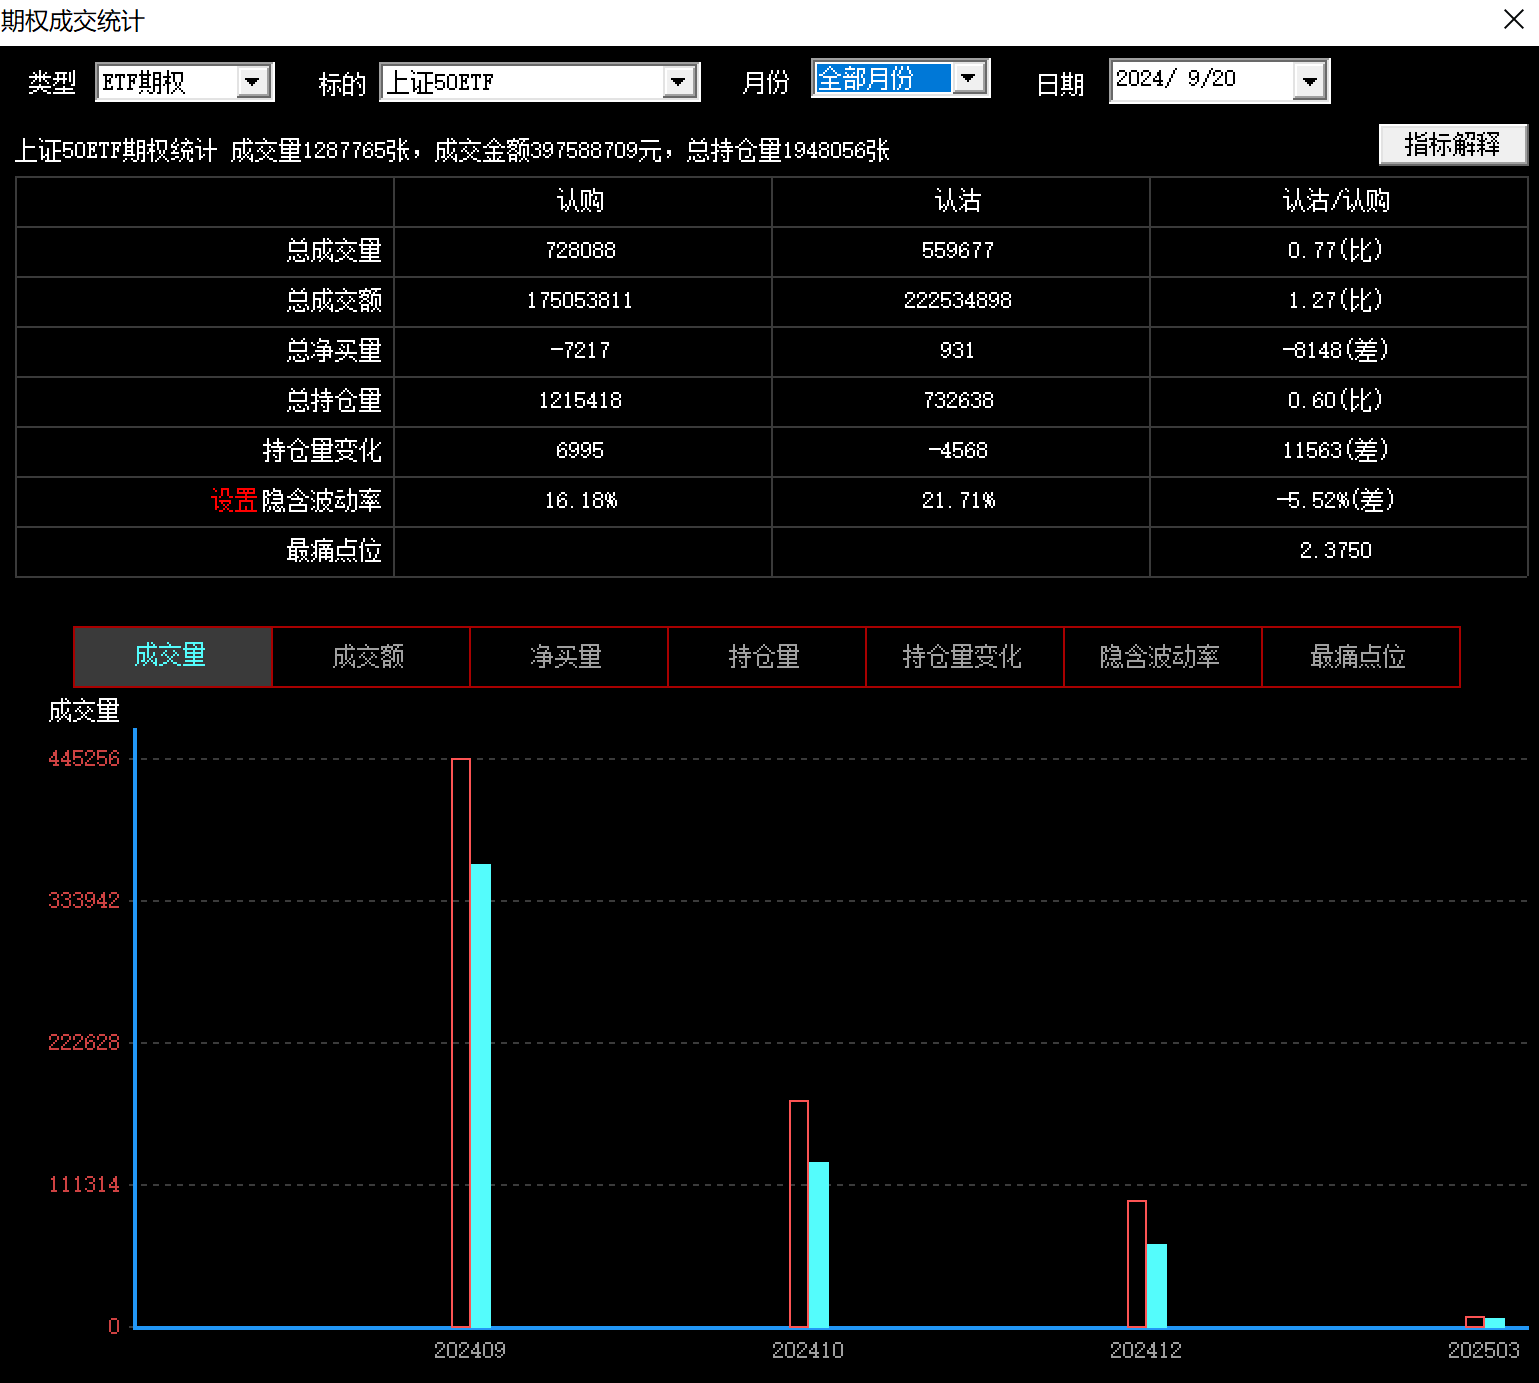Viewport: 1539px width, 1383px height.
Task: Open the 日期 date picker dropdown arrow
Action: tap(1310, 81)
